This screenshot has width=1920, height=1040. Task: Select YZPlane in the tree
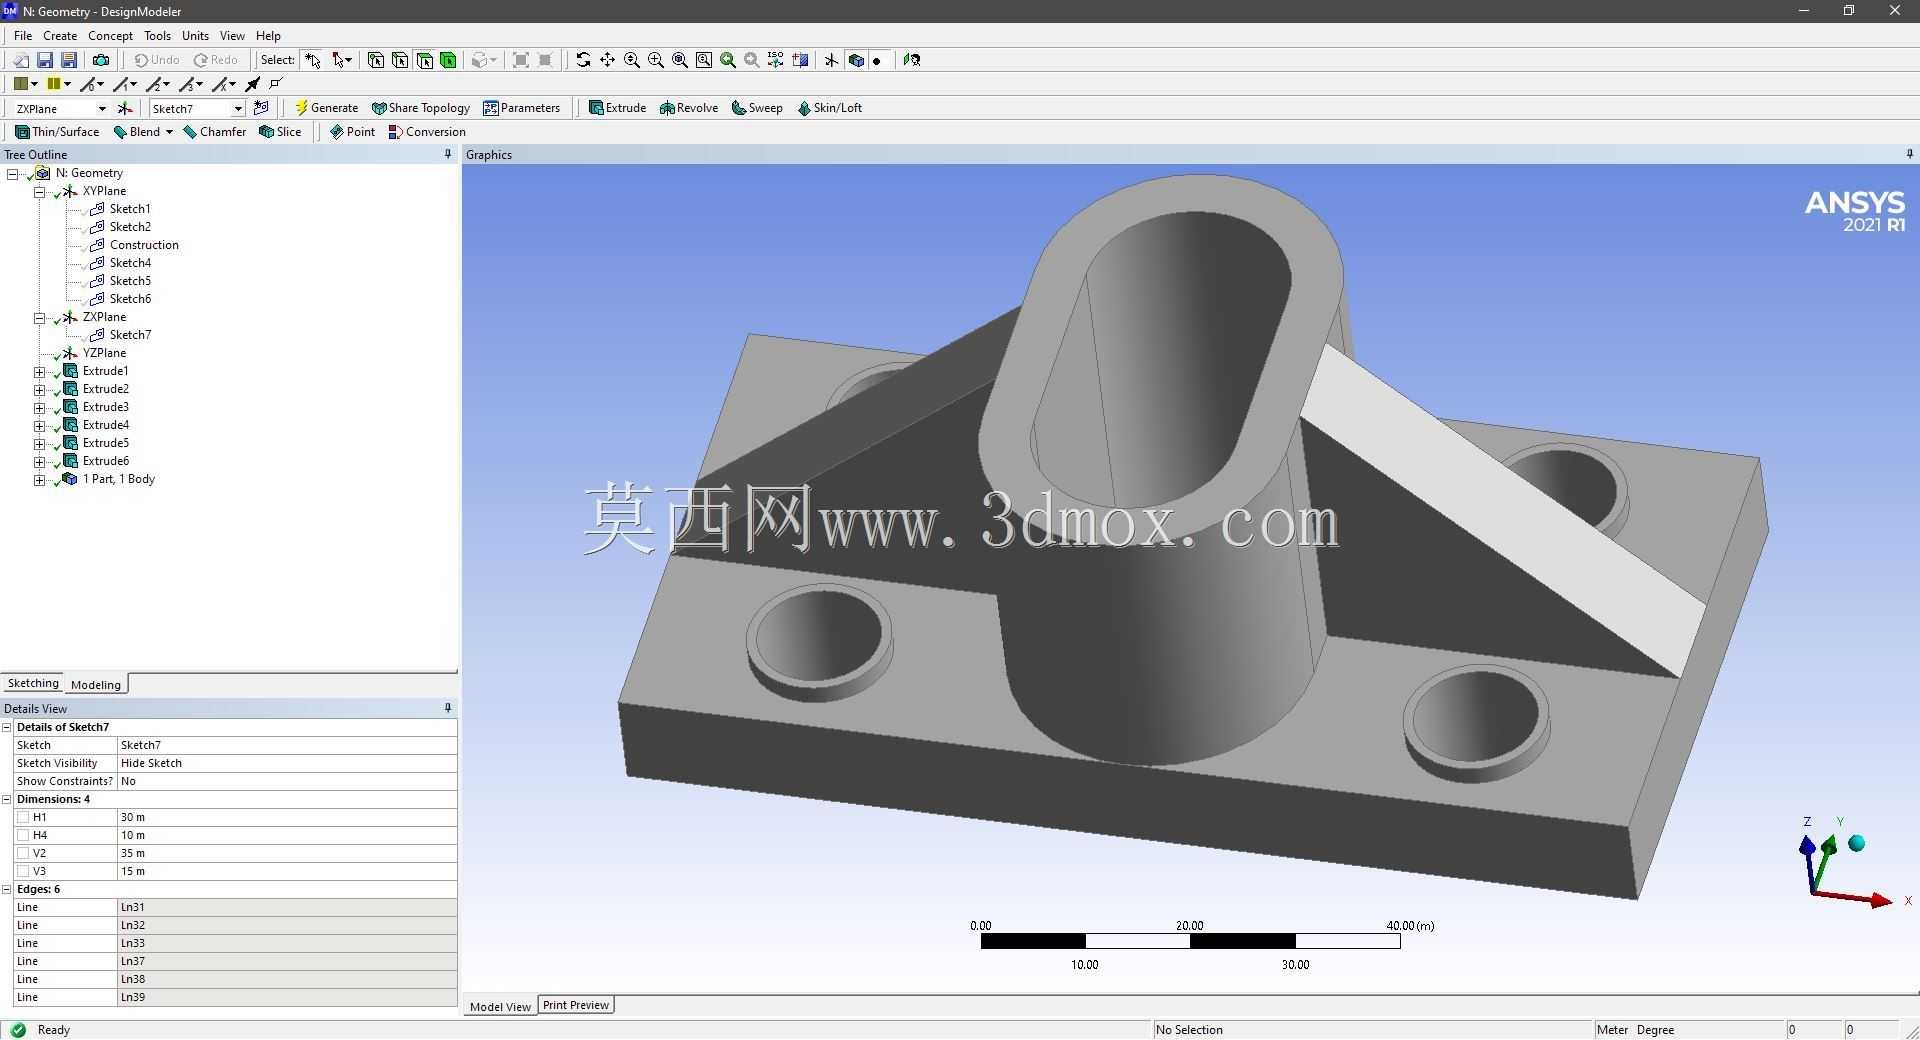point(104,353)
